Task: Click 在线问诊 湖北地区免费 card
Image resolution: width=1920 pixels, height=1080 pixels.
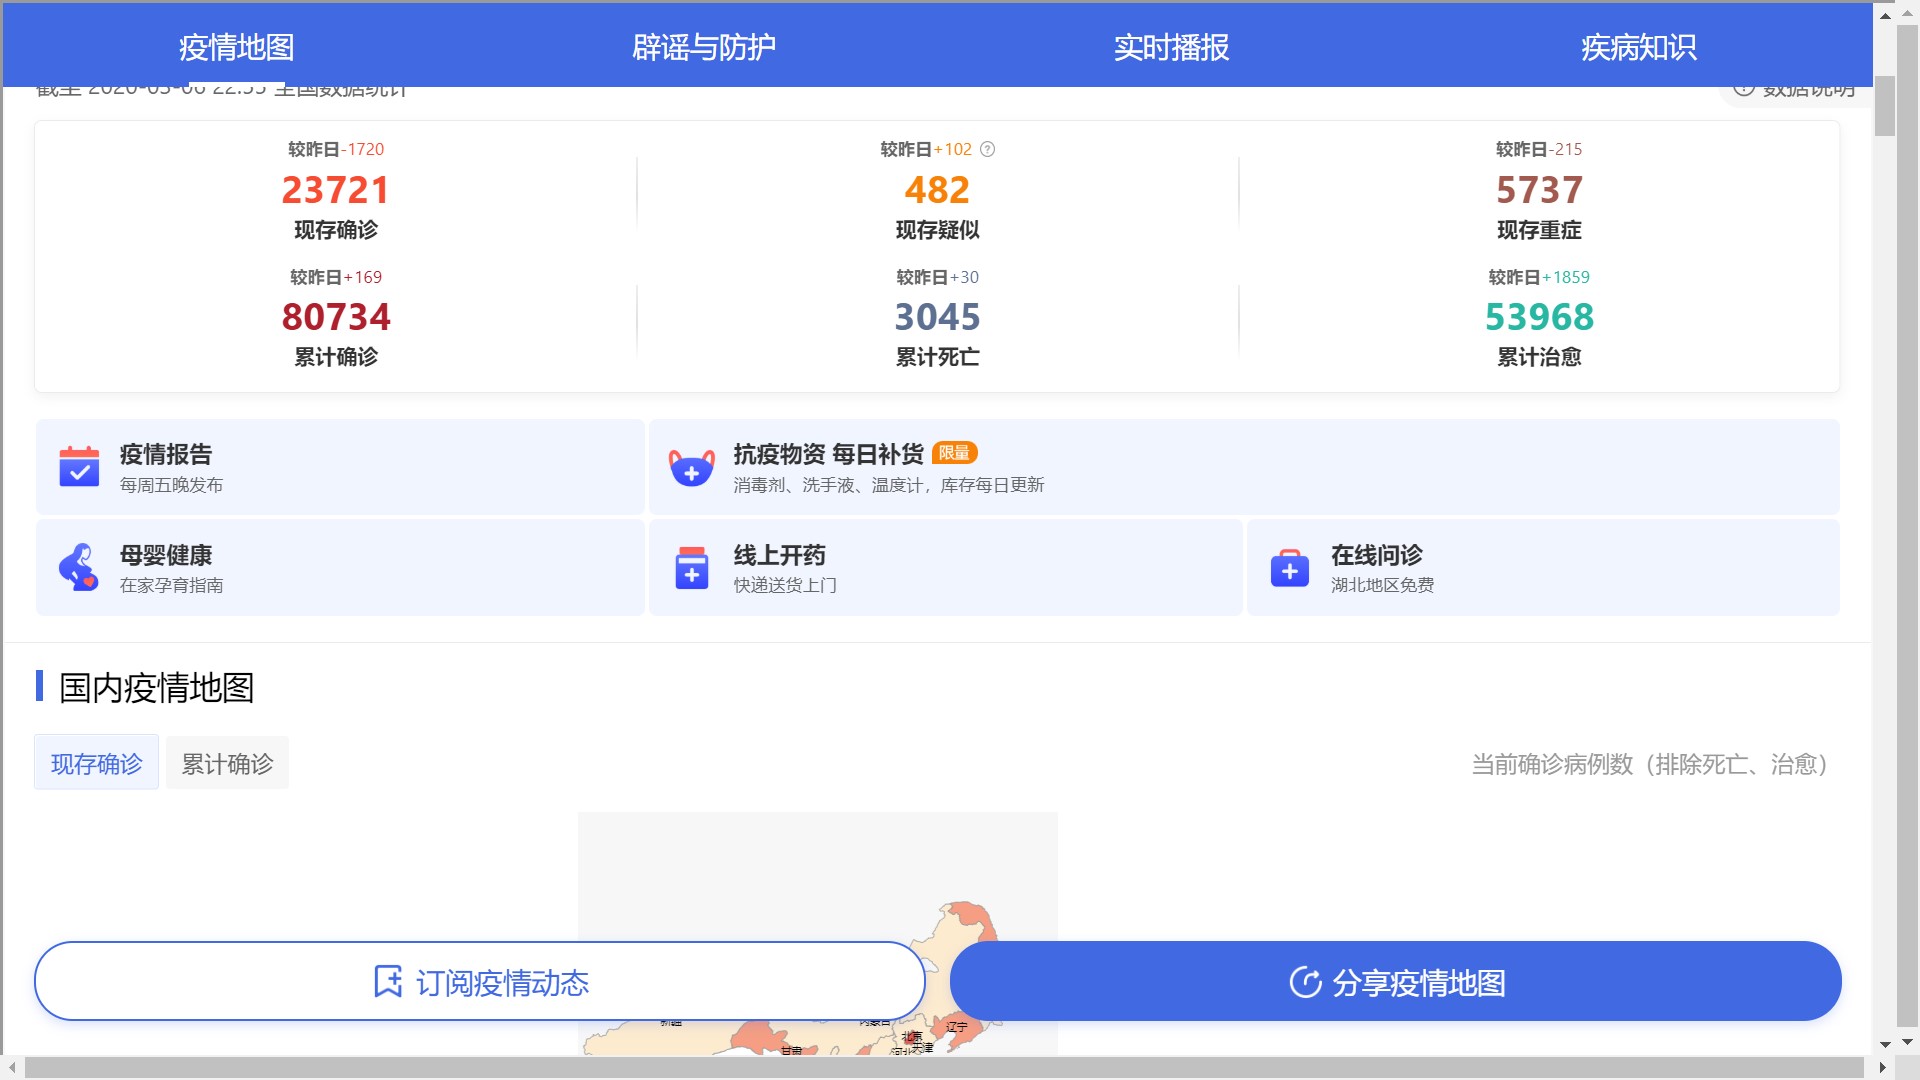Action: (x=1543, y=567)
